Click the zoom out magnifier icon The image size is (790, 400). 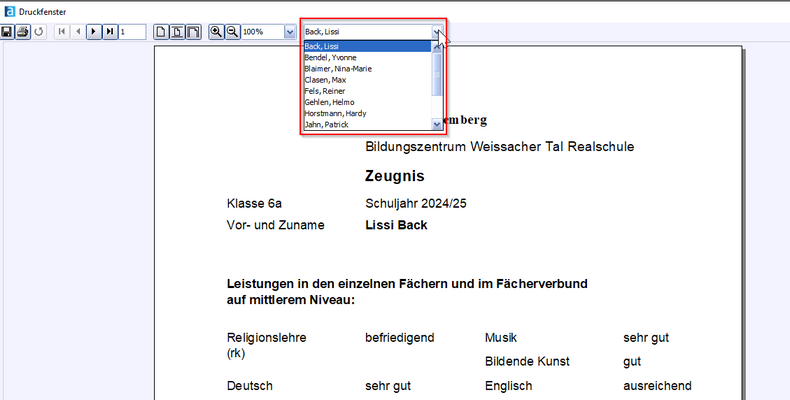(232, 32)
